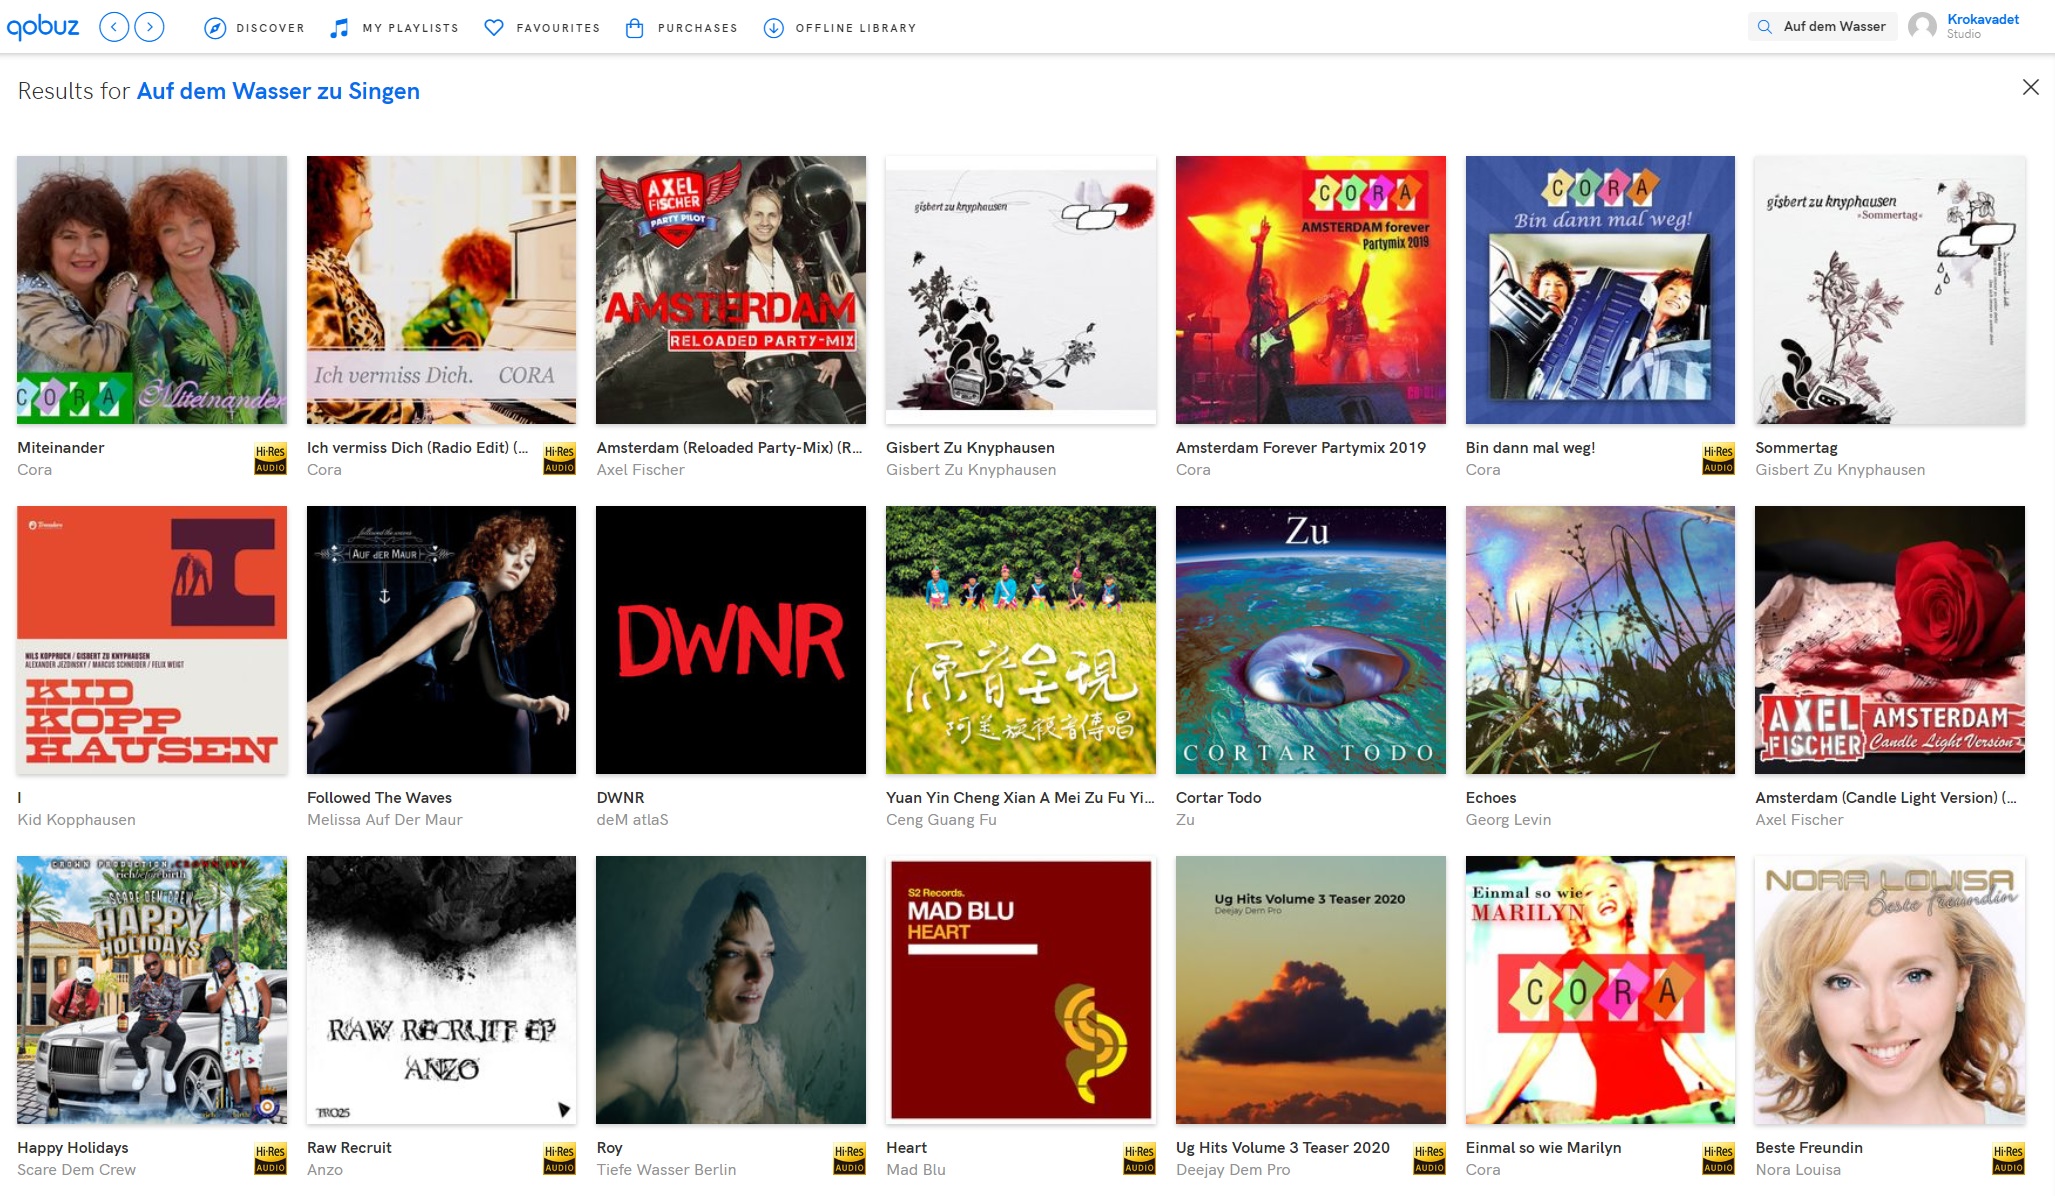The width and height of the screenshot is (2055, 1196).
Task: Click the search magnifier icon
Action: pos(1765,27)
